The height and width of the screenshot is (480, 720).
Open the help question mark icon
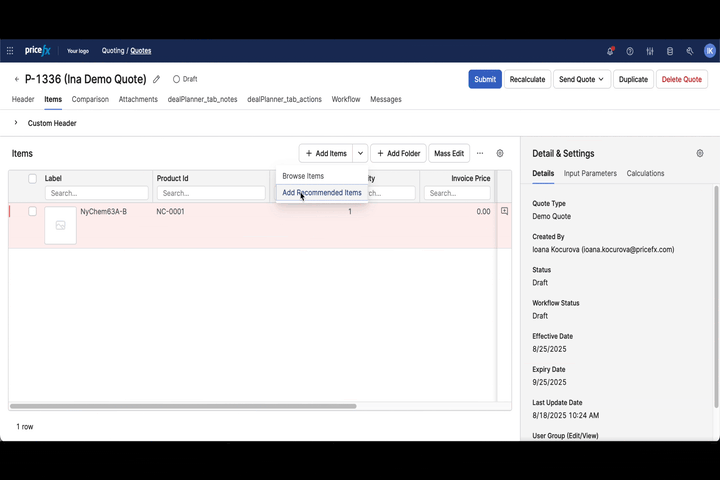pyautogui.click(x=630, y=51)
